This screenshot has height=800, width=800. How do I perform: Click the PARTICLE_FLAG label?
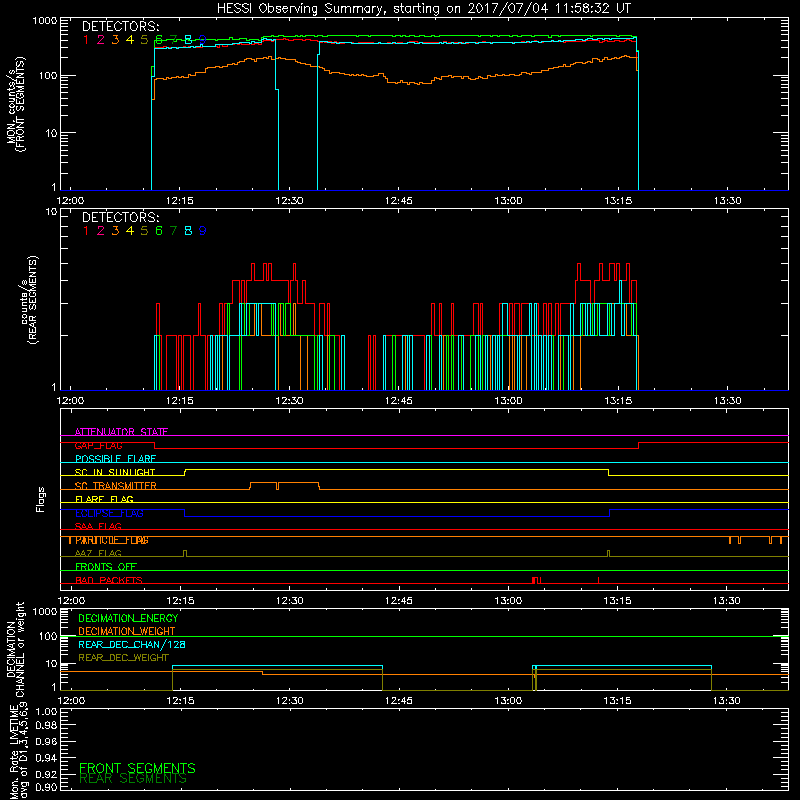[x=112, y=540]
